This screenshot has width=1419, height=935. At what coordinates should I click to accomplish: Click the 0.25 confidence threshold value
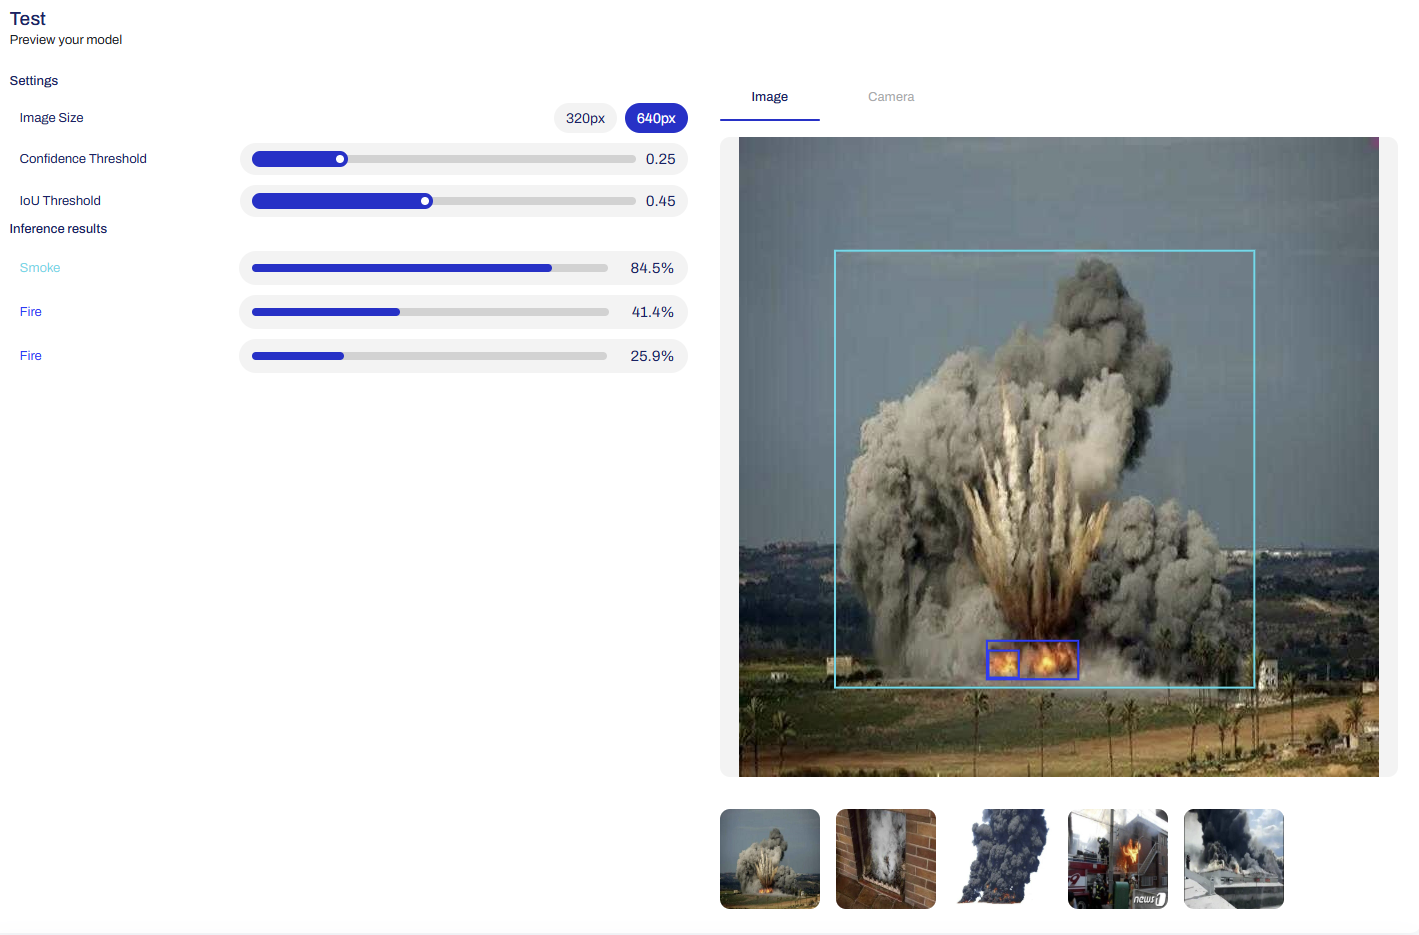click(x=661, y=159)
